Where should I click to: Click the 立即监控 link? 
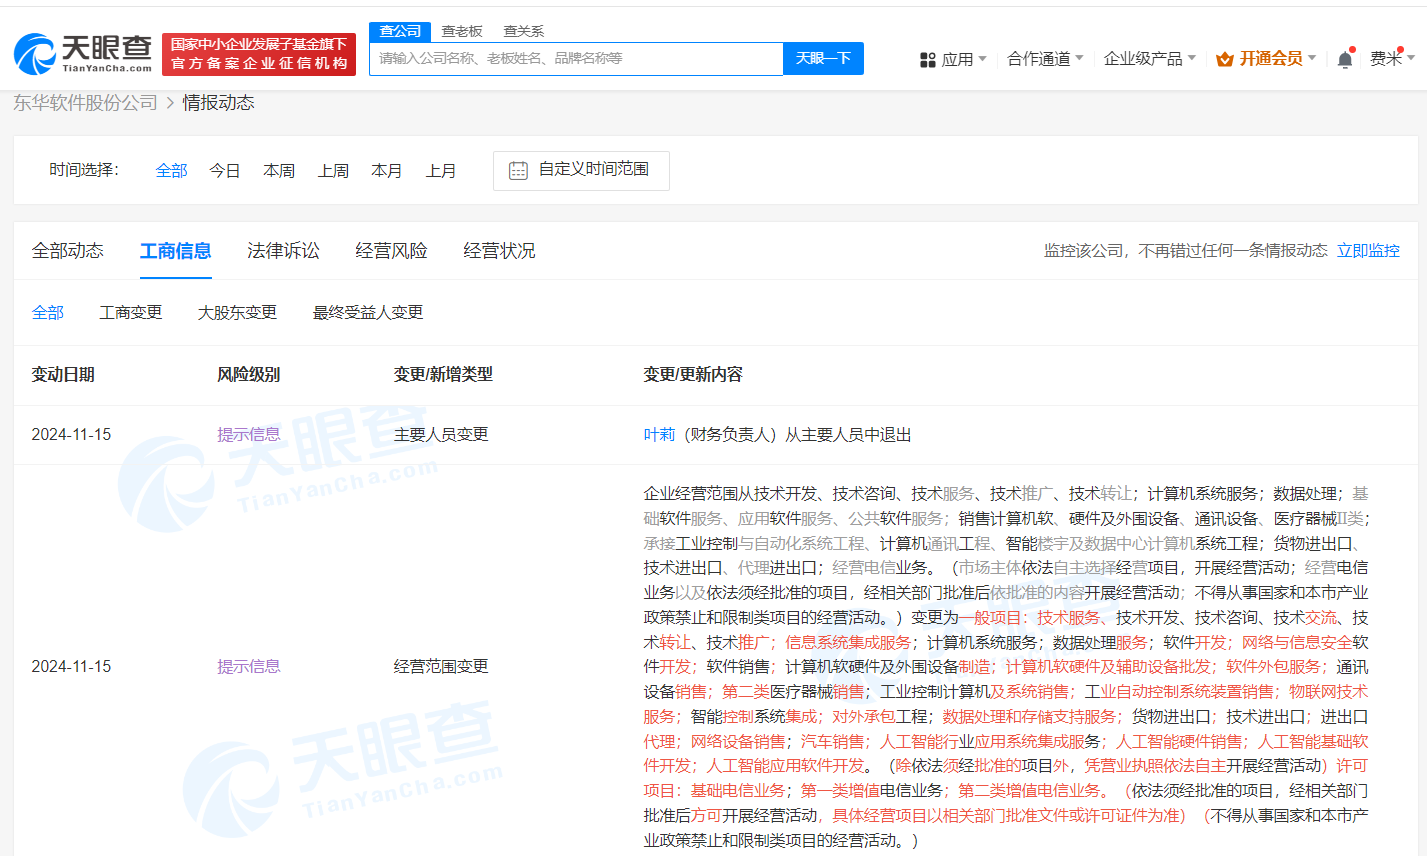[1368, 251]
